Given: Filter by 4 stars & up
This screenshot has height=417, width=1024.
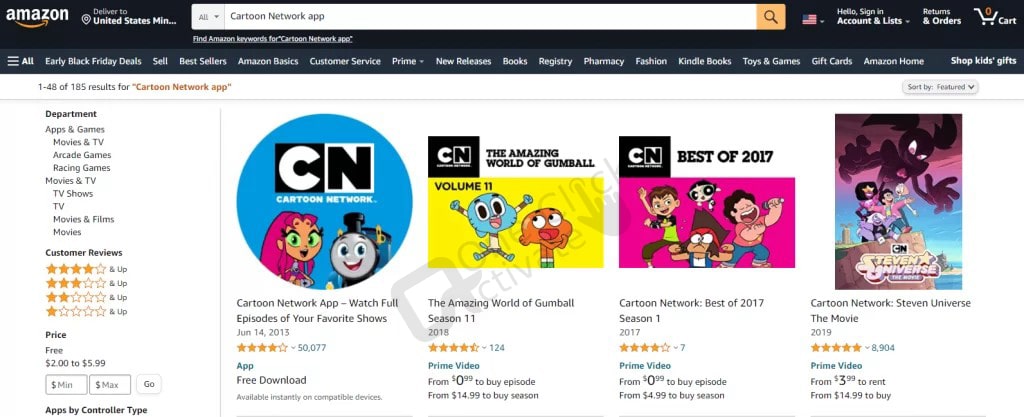Looking at the screenshot, I should coord(86,269).
